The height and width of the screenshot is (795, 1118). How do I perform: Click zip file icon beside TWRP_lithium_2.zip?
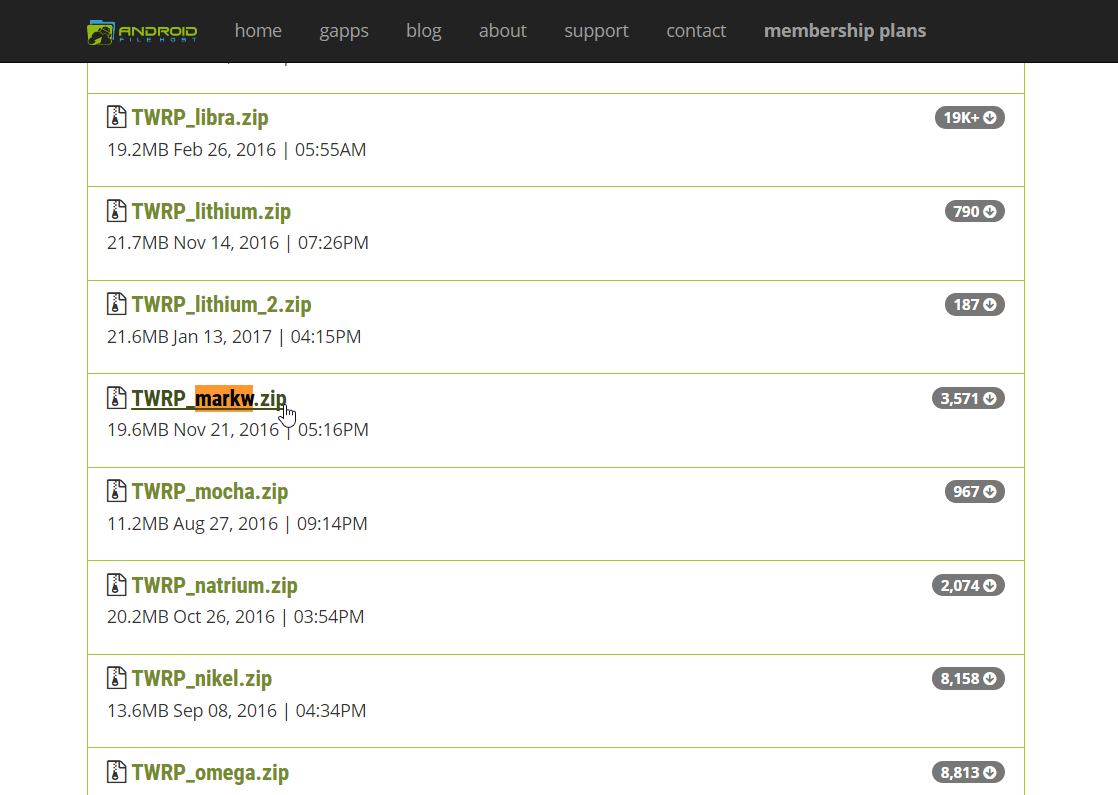[x=116, y=304]
